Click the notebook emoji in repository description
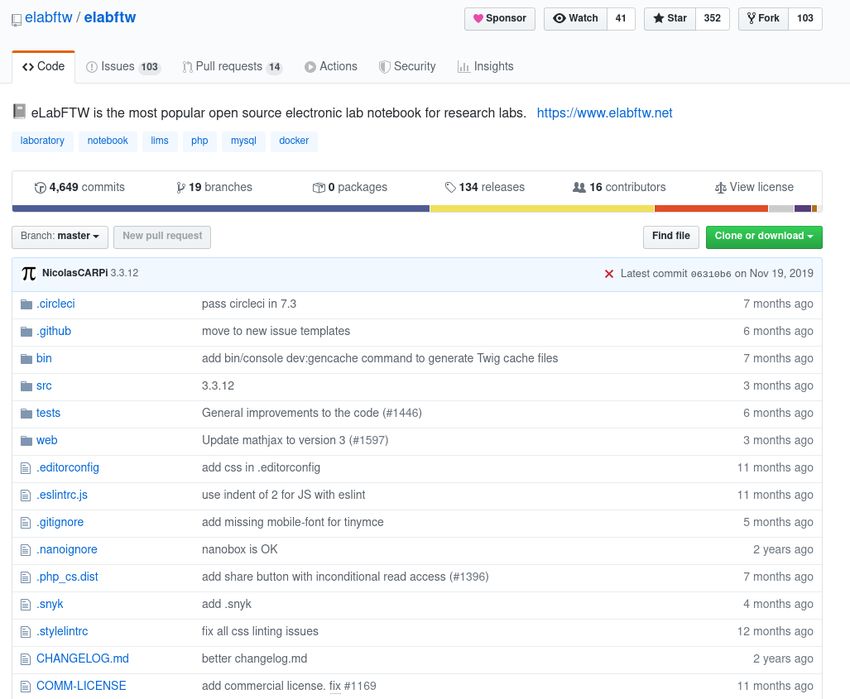The image size is (850, 699). [x=19, y=111]
